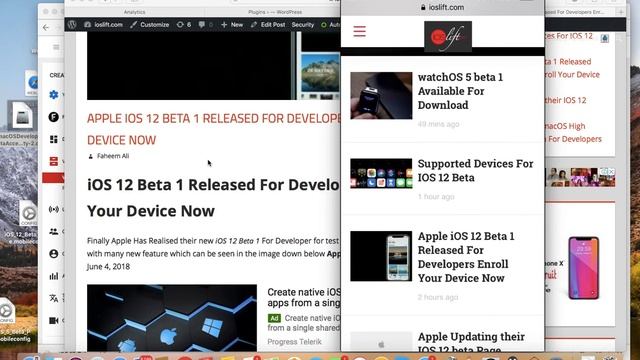Open their IOS 12 link in right window
Screen dimensions: 640x360
click(566, 100)
